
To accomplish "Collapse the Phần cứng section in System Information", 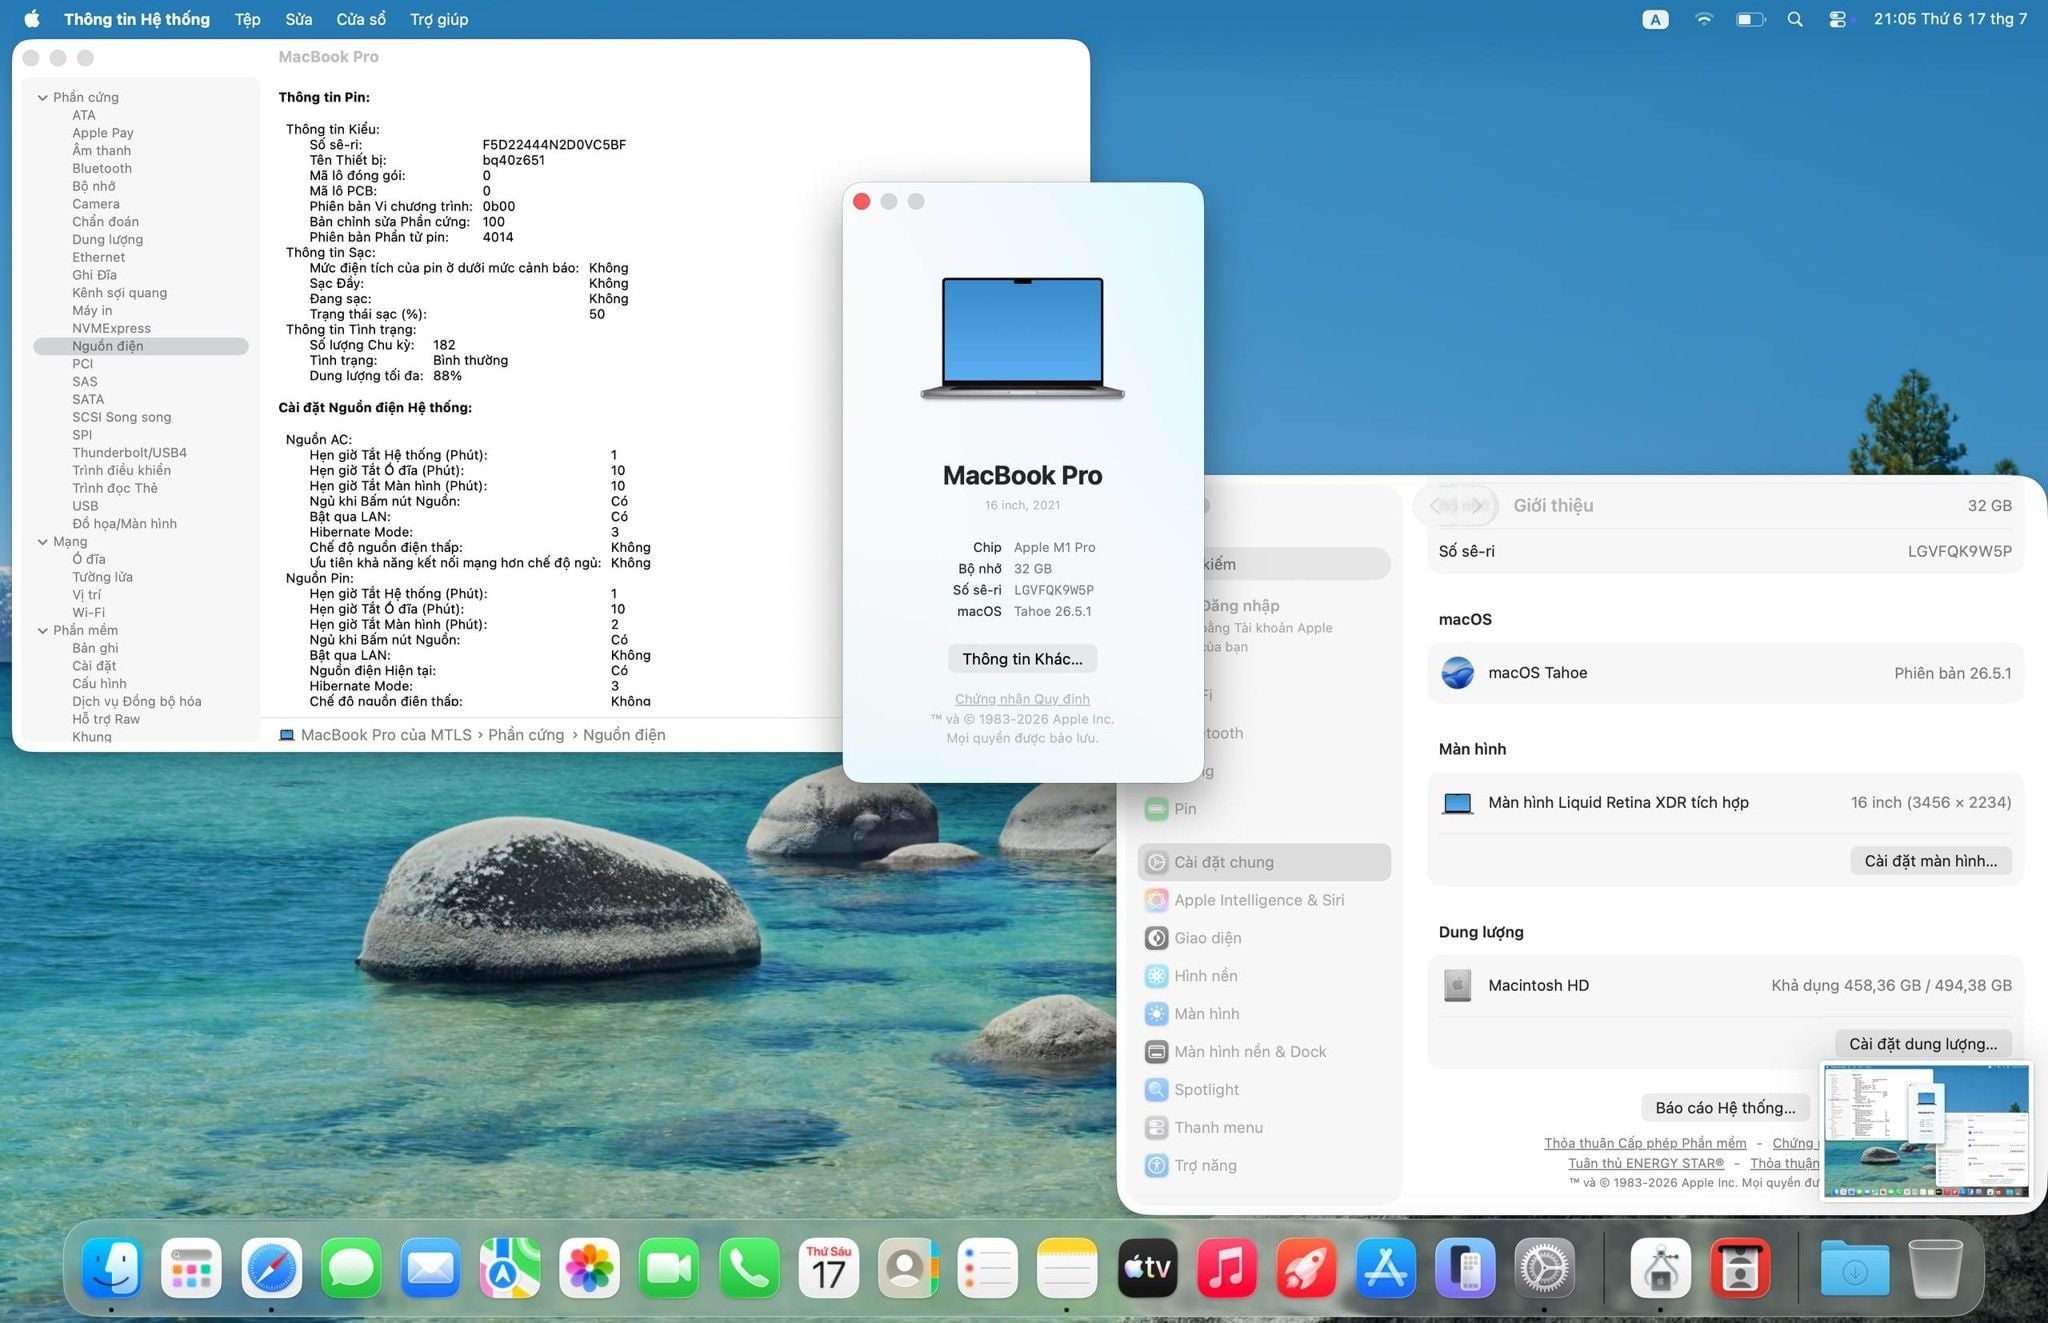I will [42, 97].
